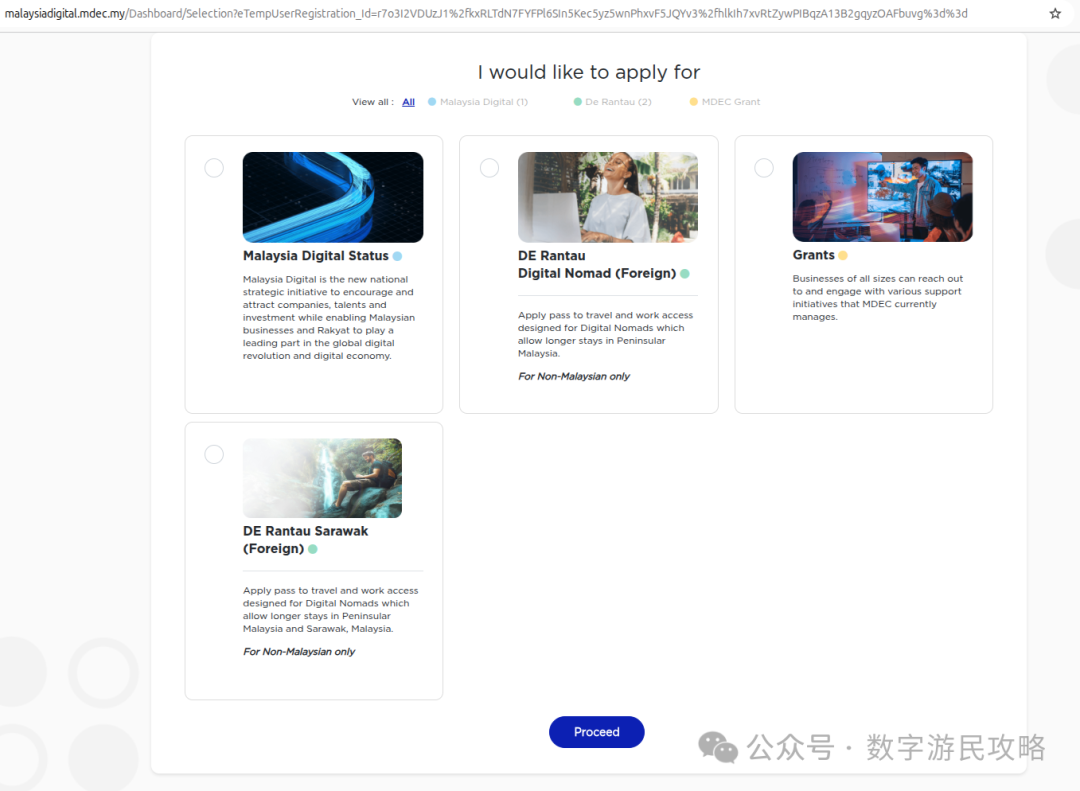Image resolution: width=1080 pixels, height=791 pixels.
Task: Click the Digital Nomad pass description for Peninsular Malaysia
Action: 605,334
